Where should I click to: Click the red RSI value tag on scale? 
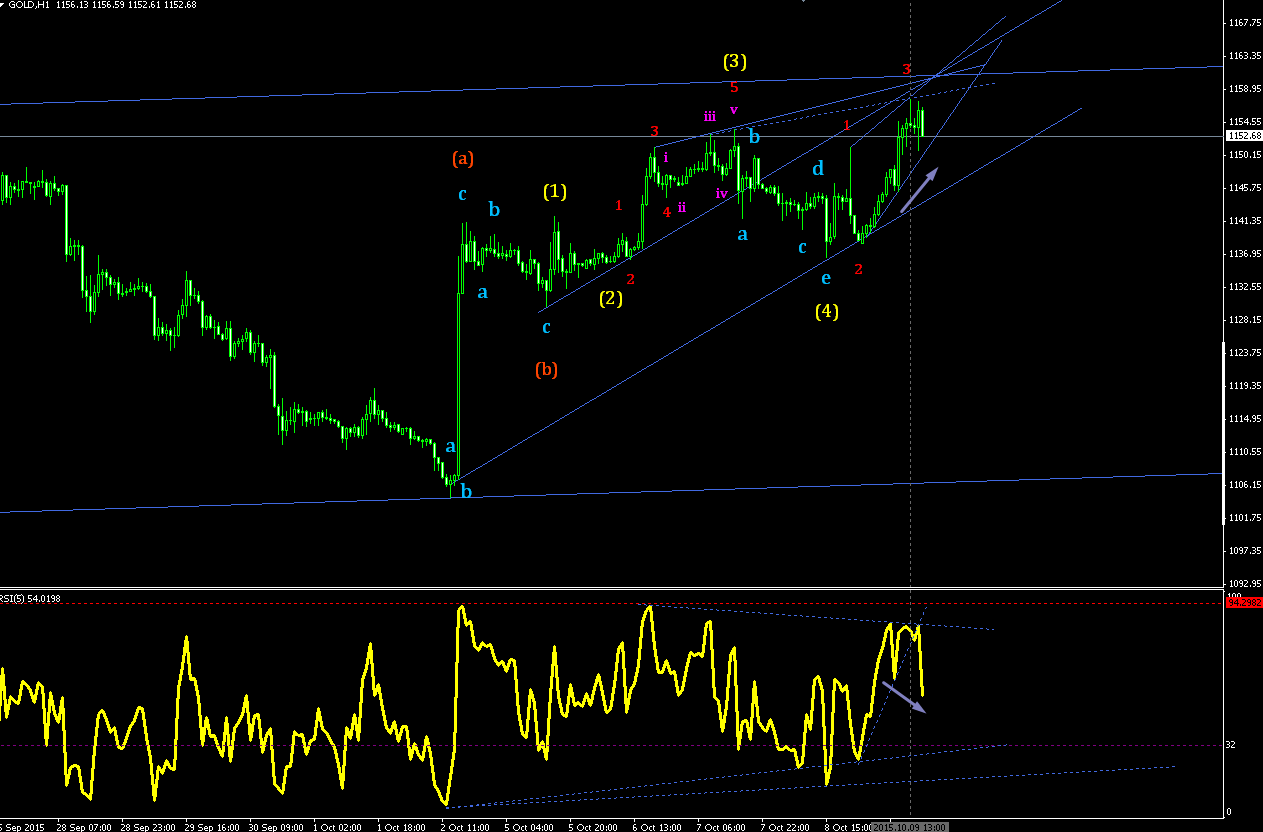point(1242,602)
